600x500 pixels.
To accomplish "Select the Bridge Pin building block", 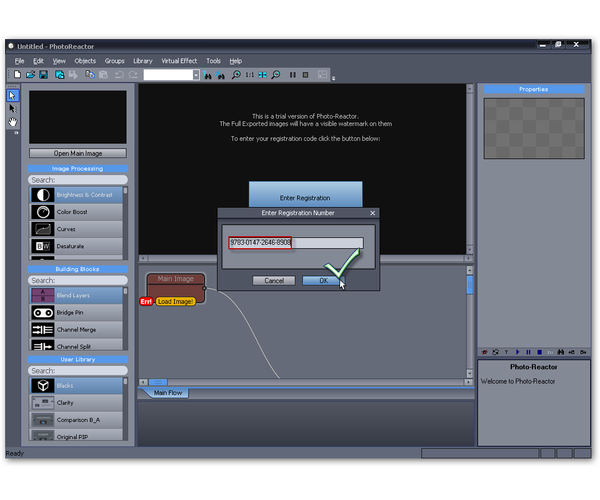I will 77,313.
